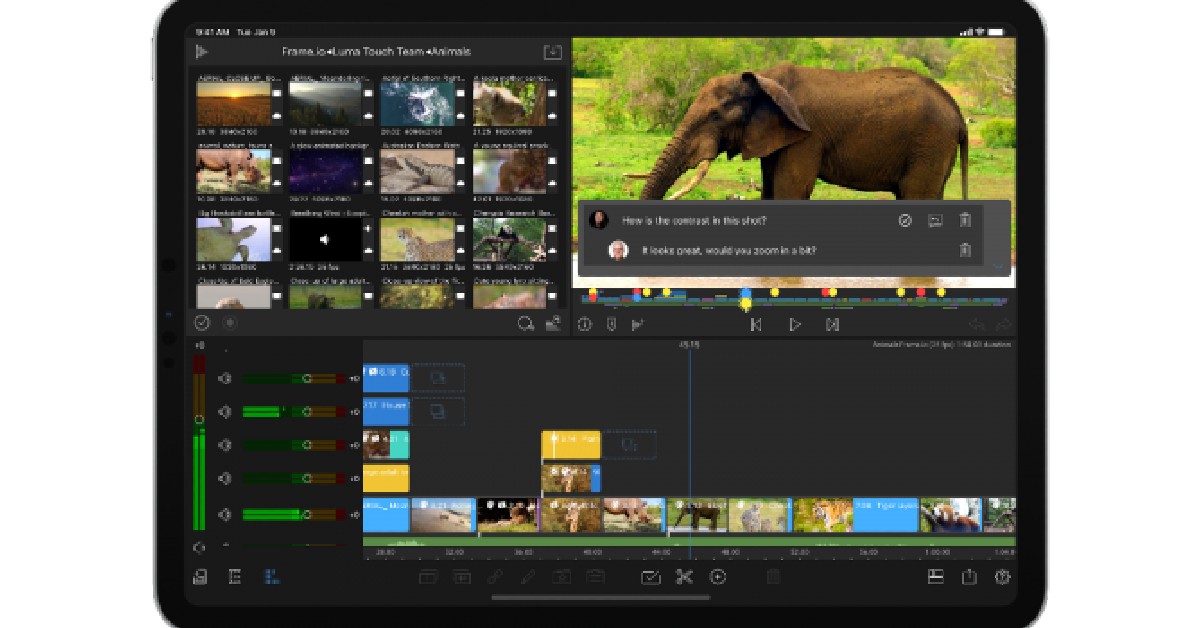
Task: Open the export share icon
Action: coord(969,577)
